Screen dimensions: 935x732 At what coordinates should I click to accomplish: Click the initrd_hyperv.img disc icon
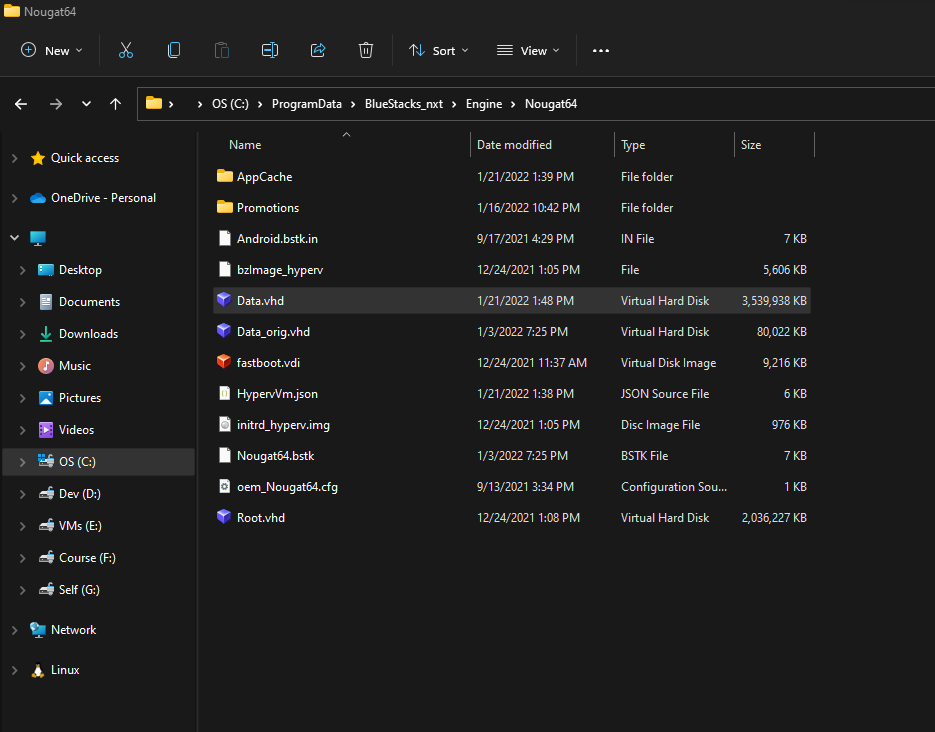tap(225, 424)
